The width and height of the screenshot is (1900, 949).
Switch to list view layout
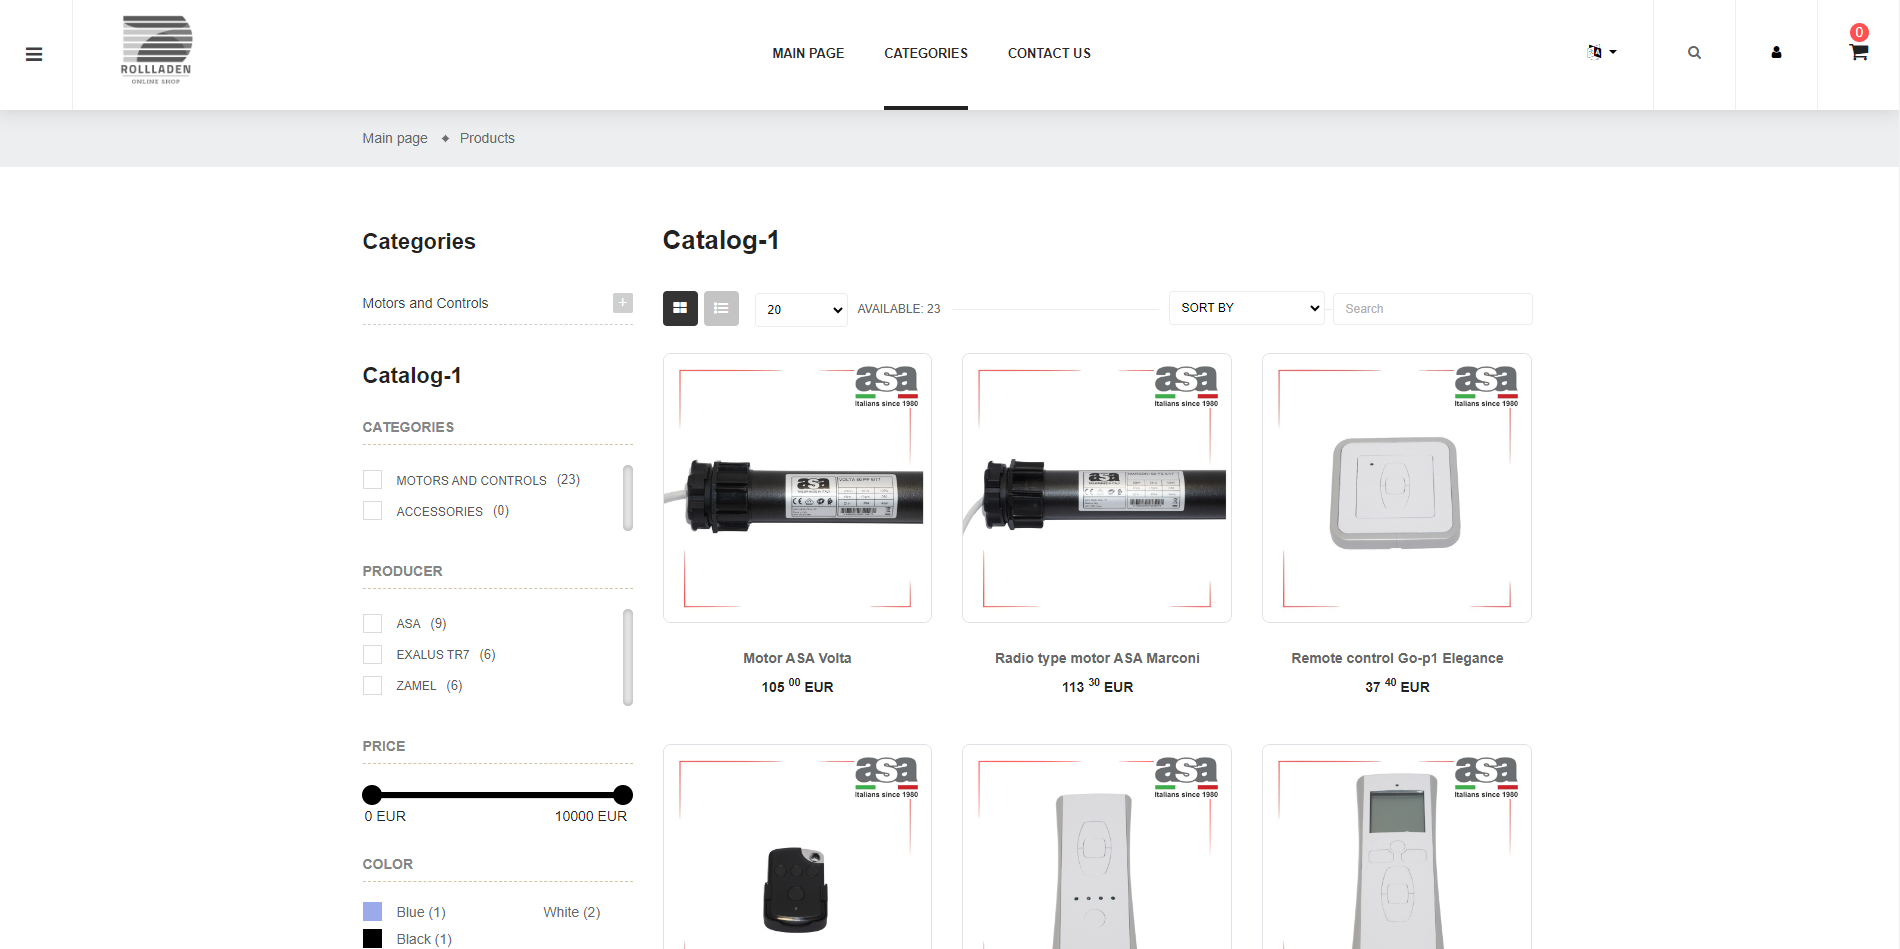click(721, 309)
